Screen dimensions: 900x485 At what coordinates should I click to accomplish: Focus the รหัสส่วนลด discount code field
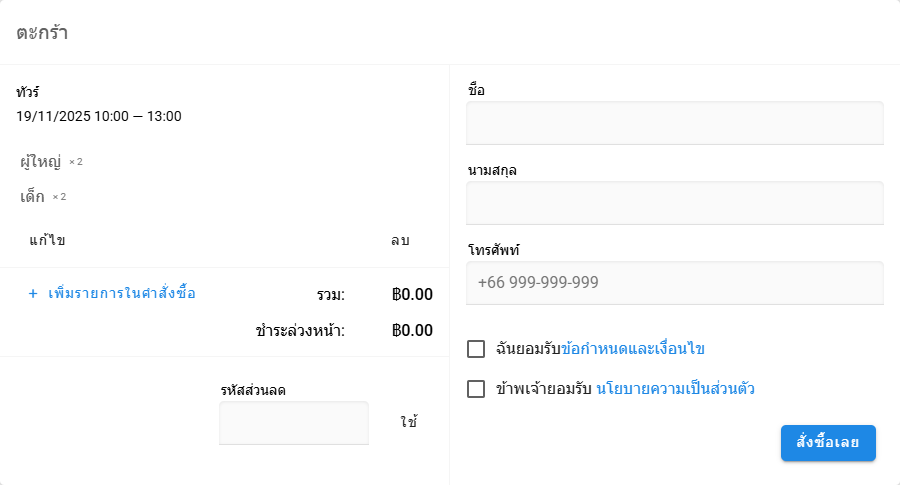coord(294,423)
